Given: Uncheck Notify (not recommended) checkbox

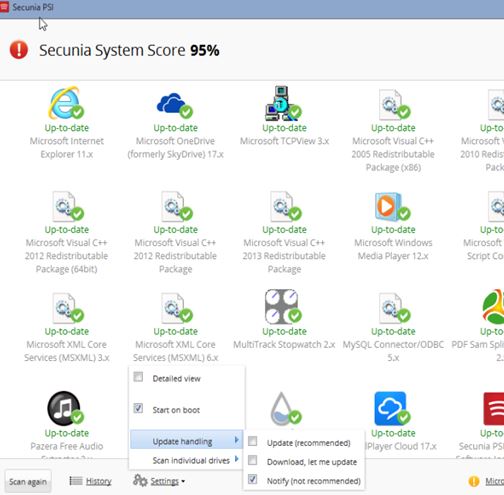Looking at the screenshot, I should click(x=253, y=479).
